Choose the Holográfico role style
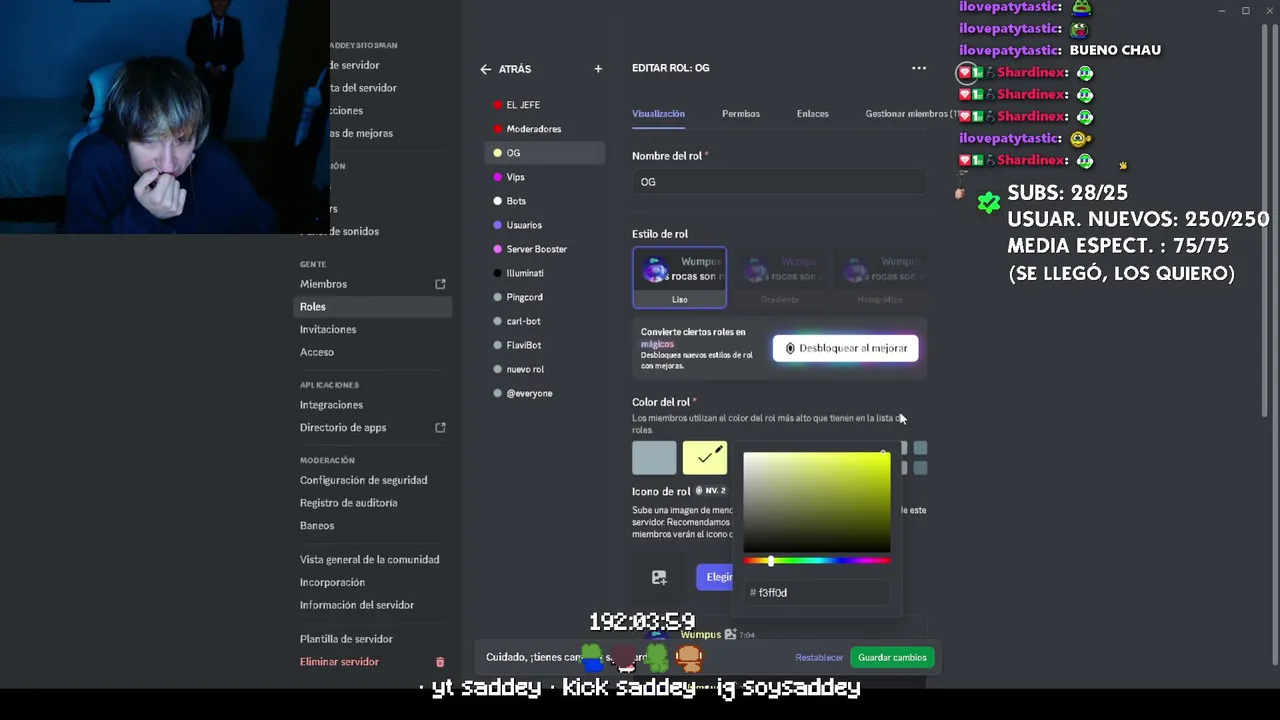The height and width of the screenshot is (720, 1280). point(879,278)
